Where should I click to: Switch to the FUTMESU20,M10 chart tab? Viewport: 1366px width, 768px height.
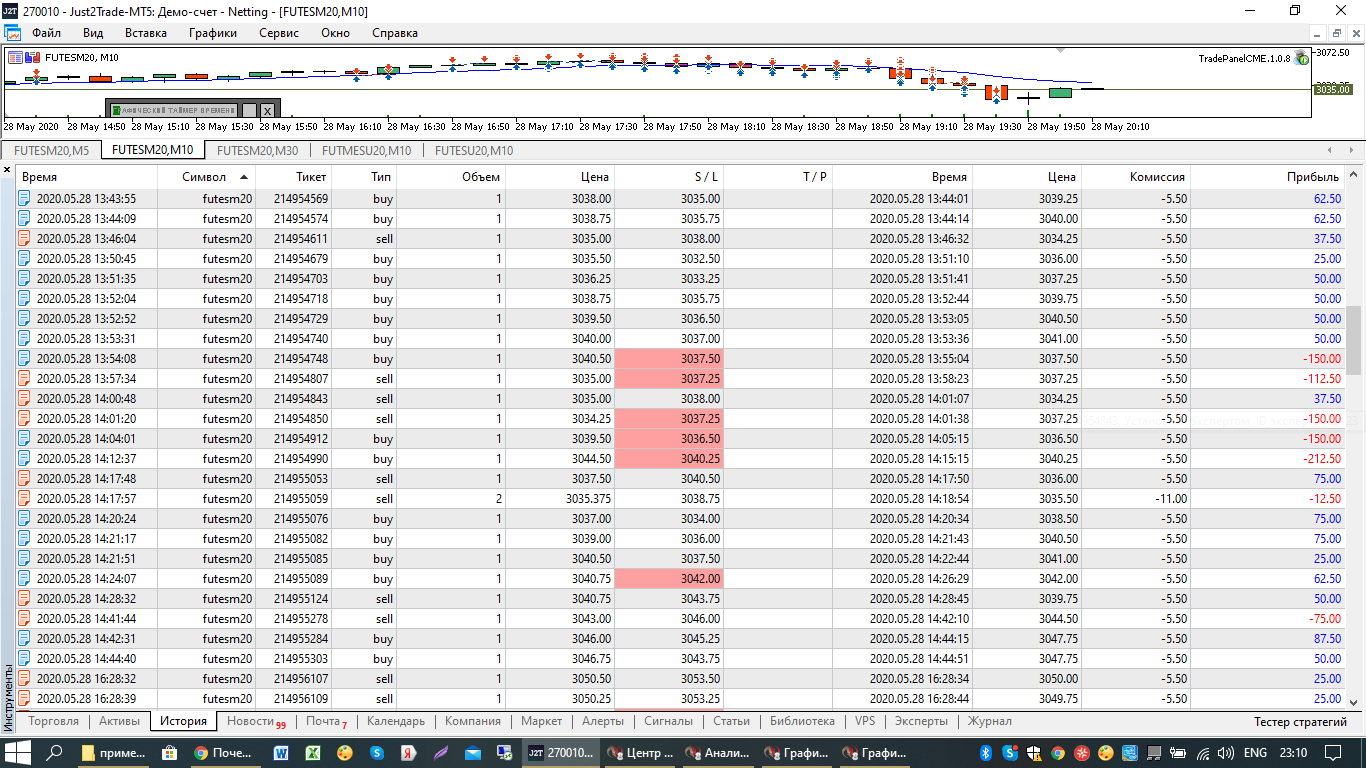coord(366,150)
